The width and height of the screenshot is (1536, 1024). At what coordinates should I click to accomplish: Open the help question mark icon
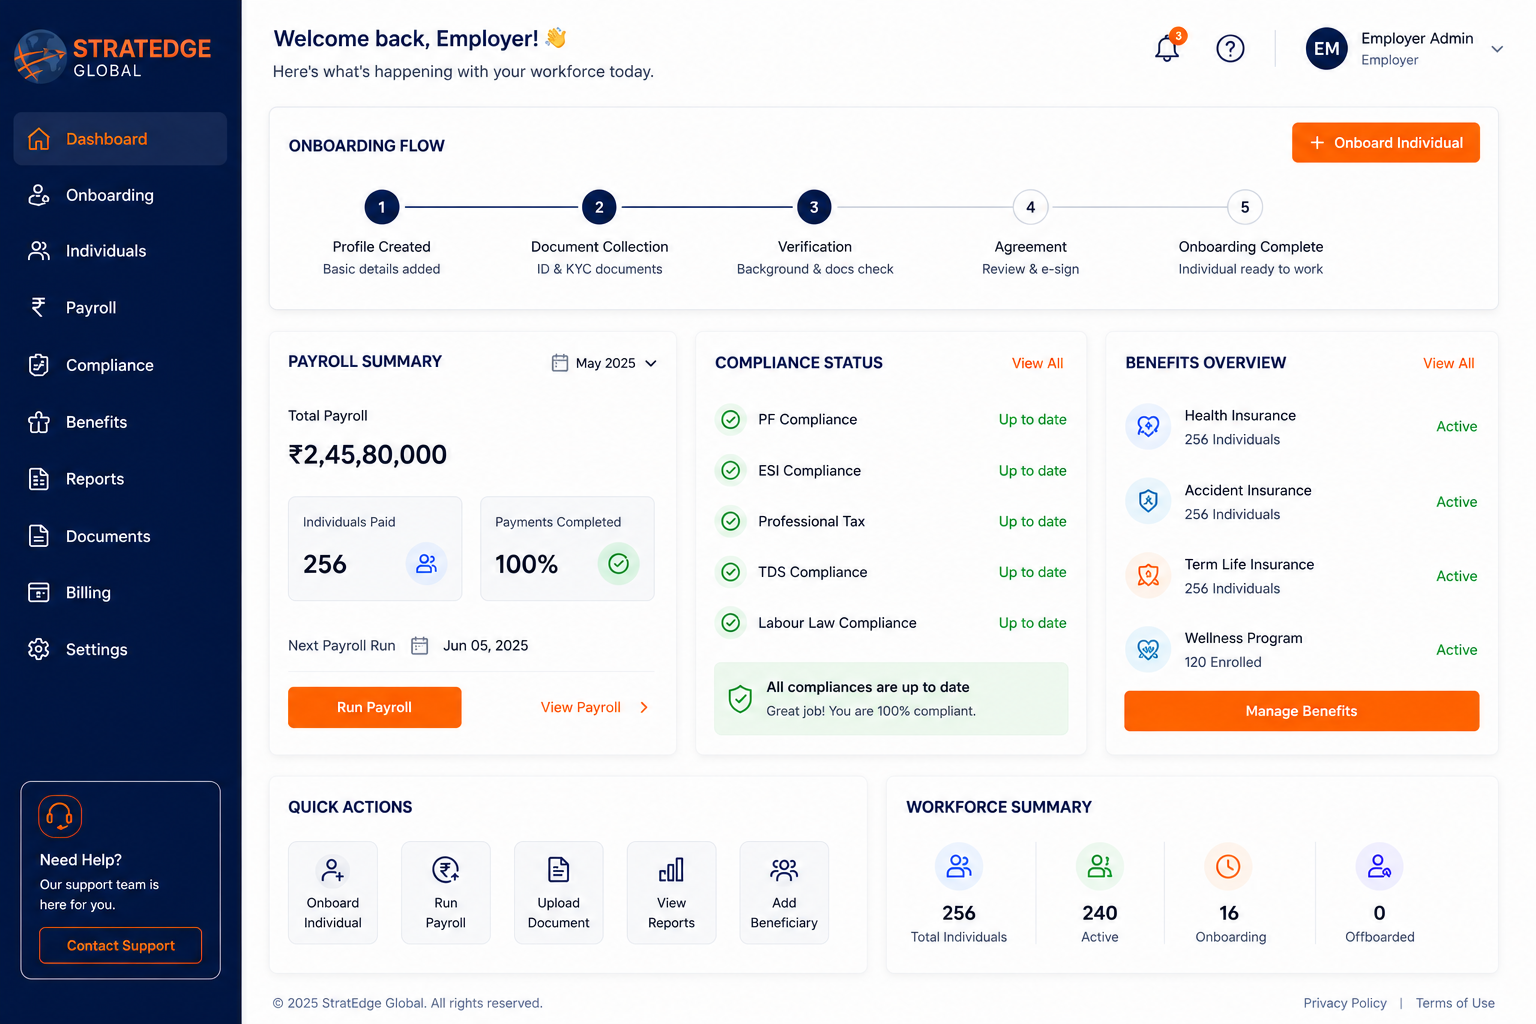point(1230,48)
